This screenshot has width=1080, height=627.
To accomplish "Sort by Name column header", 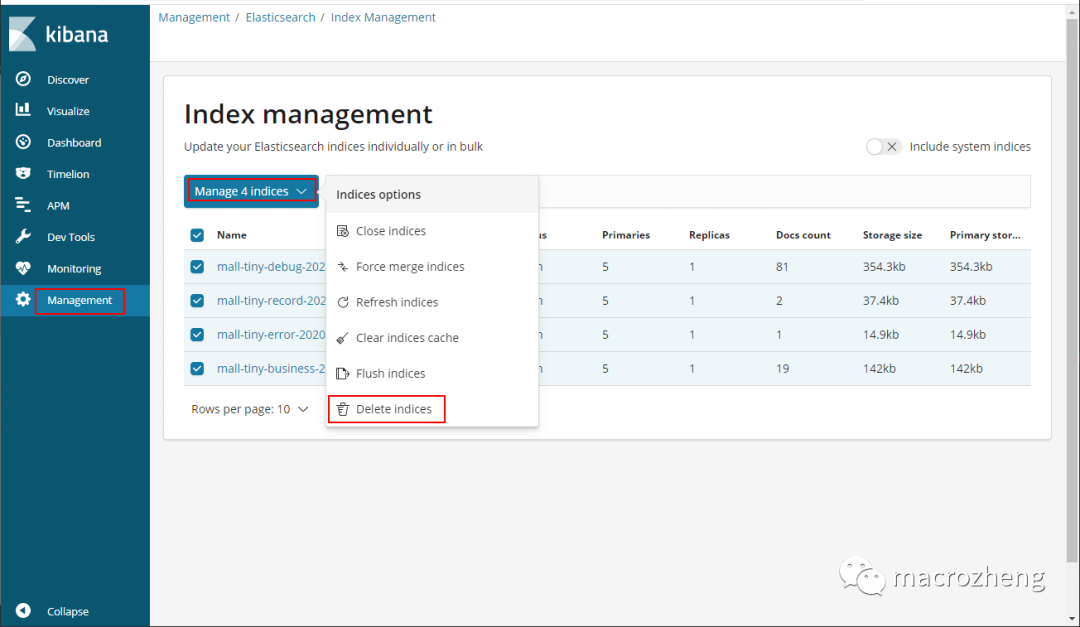I will point(231,235).
